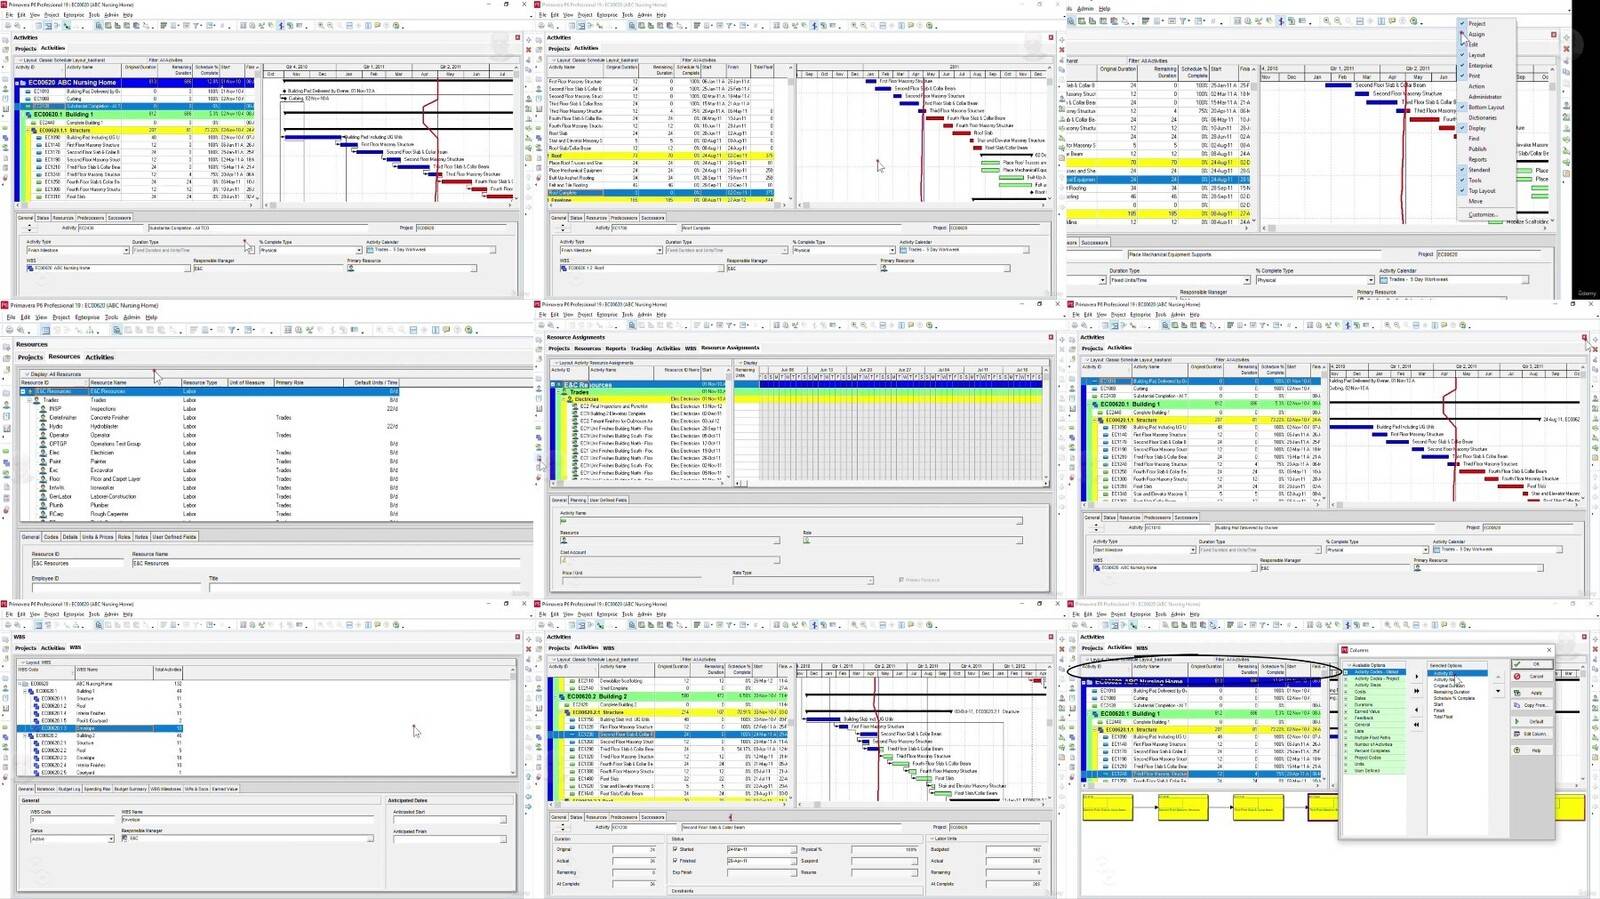The height and width of the screenshot is (899, 1600).
Task: Click the person icon beside the Elec resource
Action: click(x=43, y=453)
